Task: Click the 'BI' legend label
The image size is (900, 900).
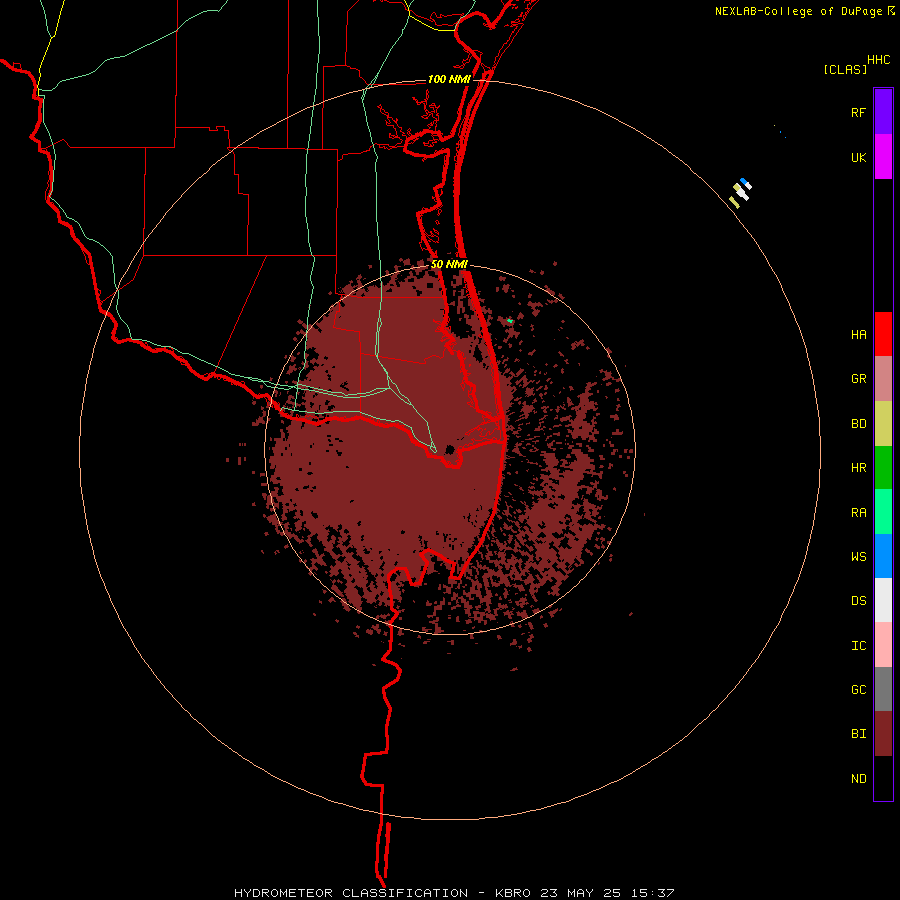Action: point(858,734)
